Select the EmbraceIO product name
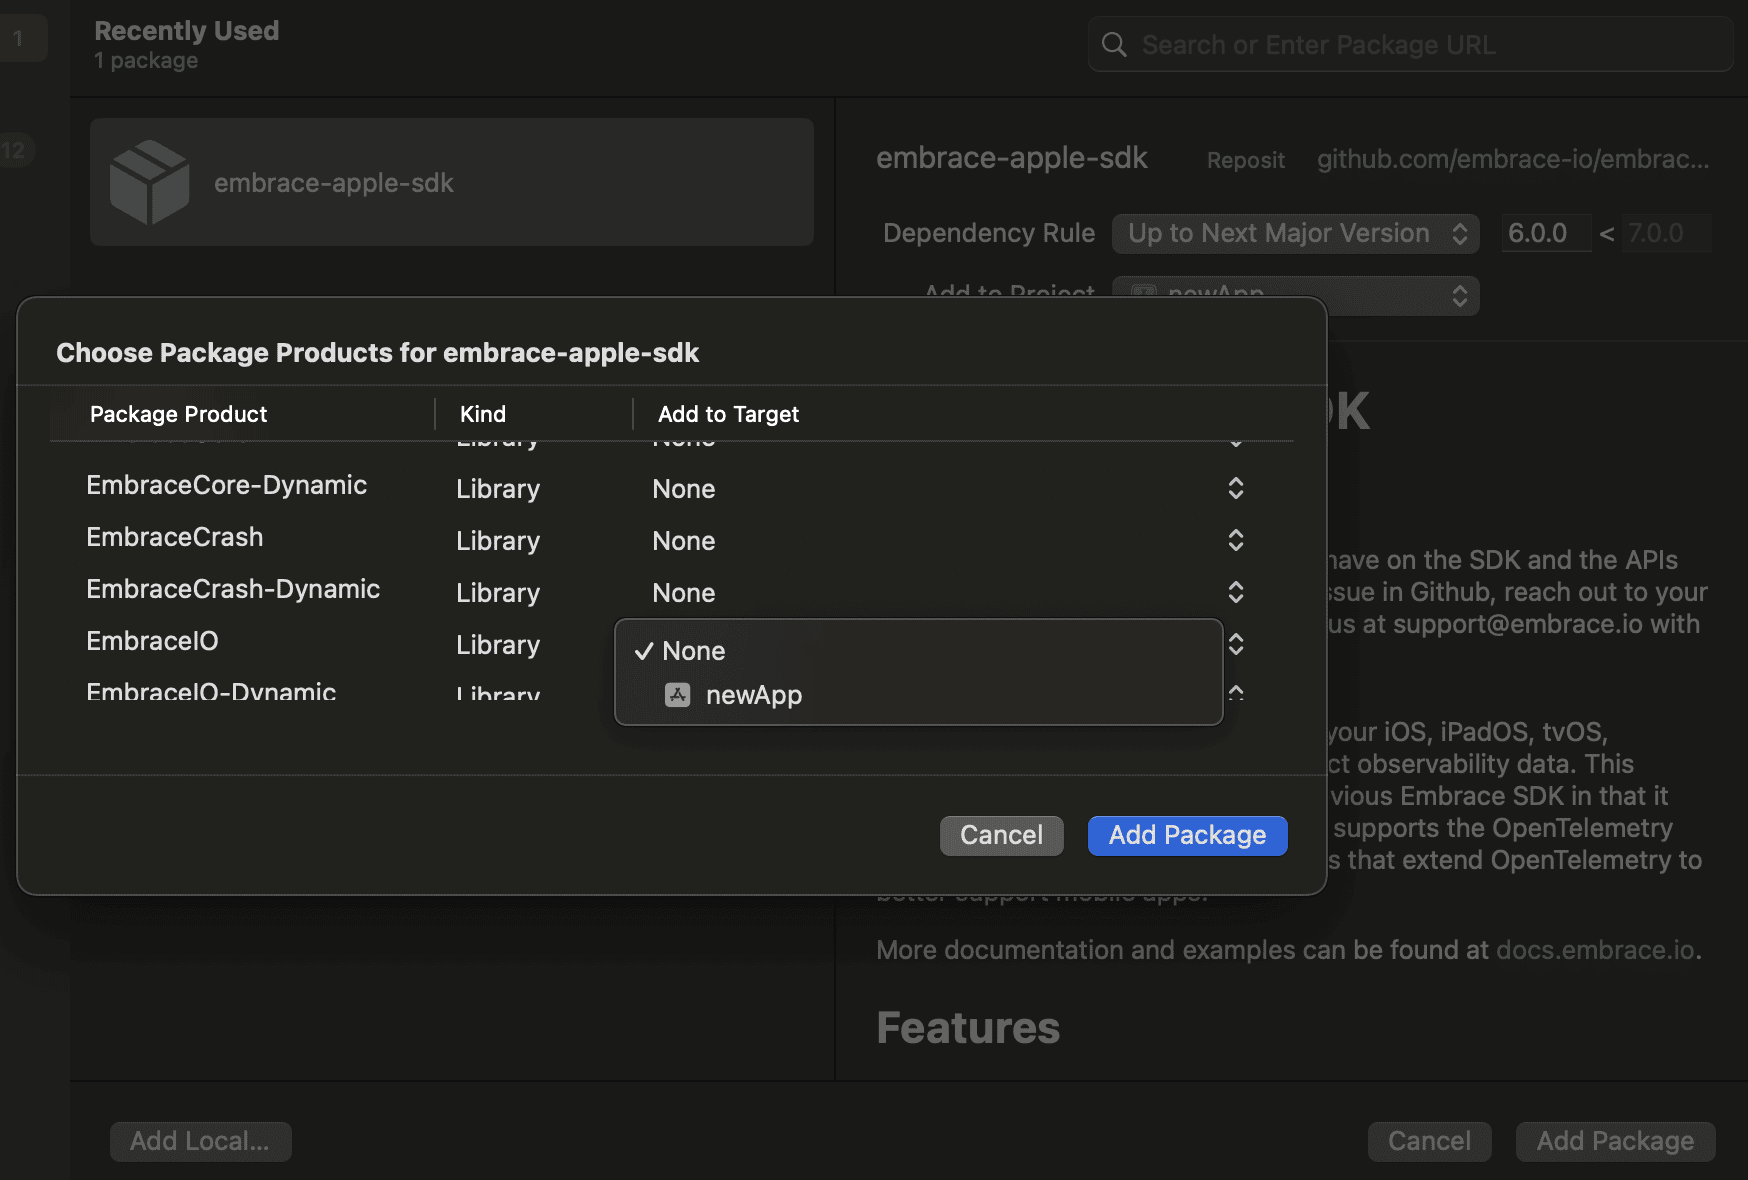1748x1180 pixels. click(x=152, y=641)
